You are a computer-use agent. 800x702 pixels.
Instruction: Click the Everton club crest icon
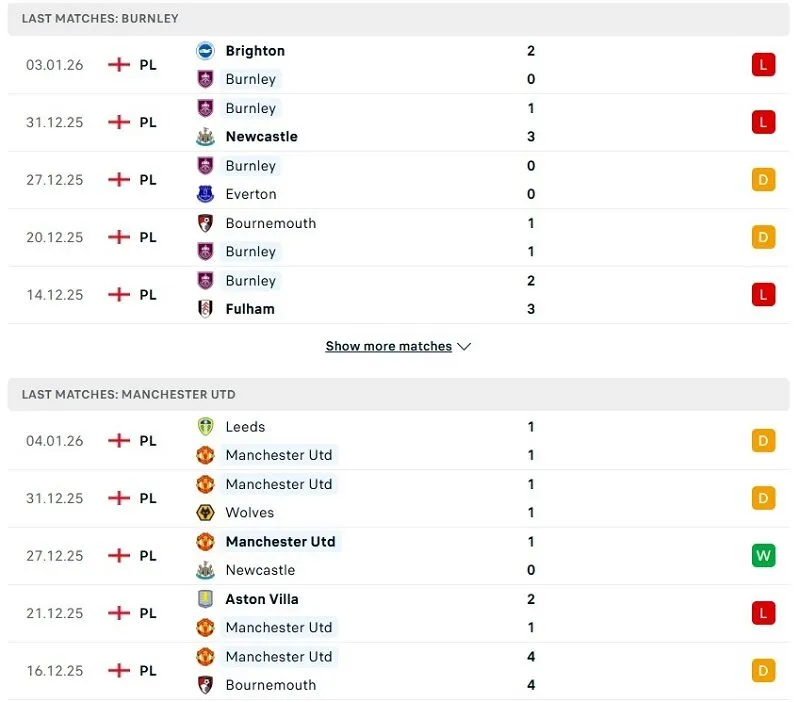[x=205, y=194]
